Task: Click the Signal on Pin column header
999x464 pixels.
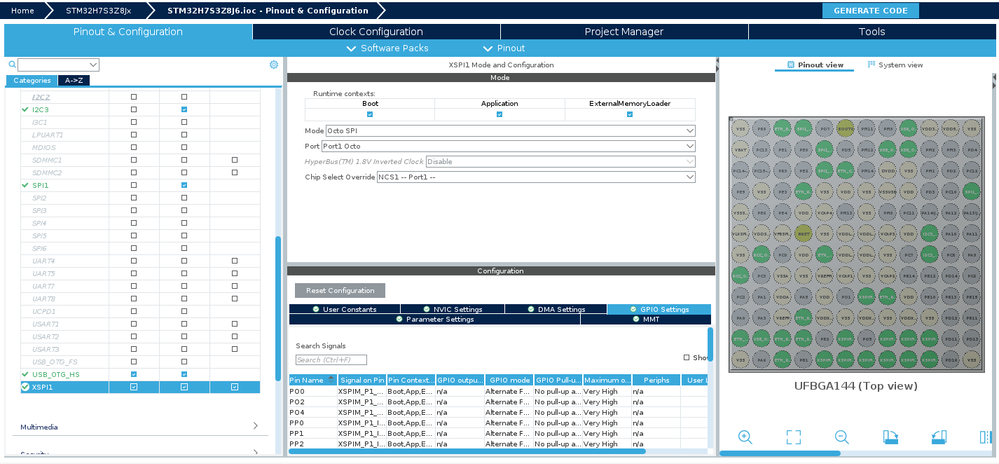Action: coord(362,380)
